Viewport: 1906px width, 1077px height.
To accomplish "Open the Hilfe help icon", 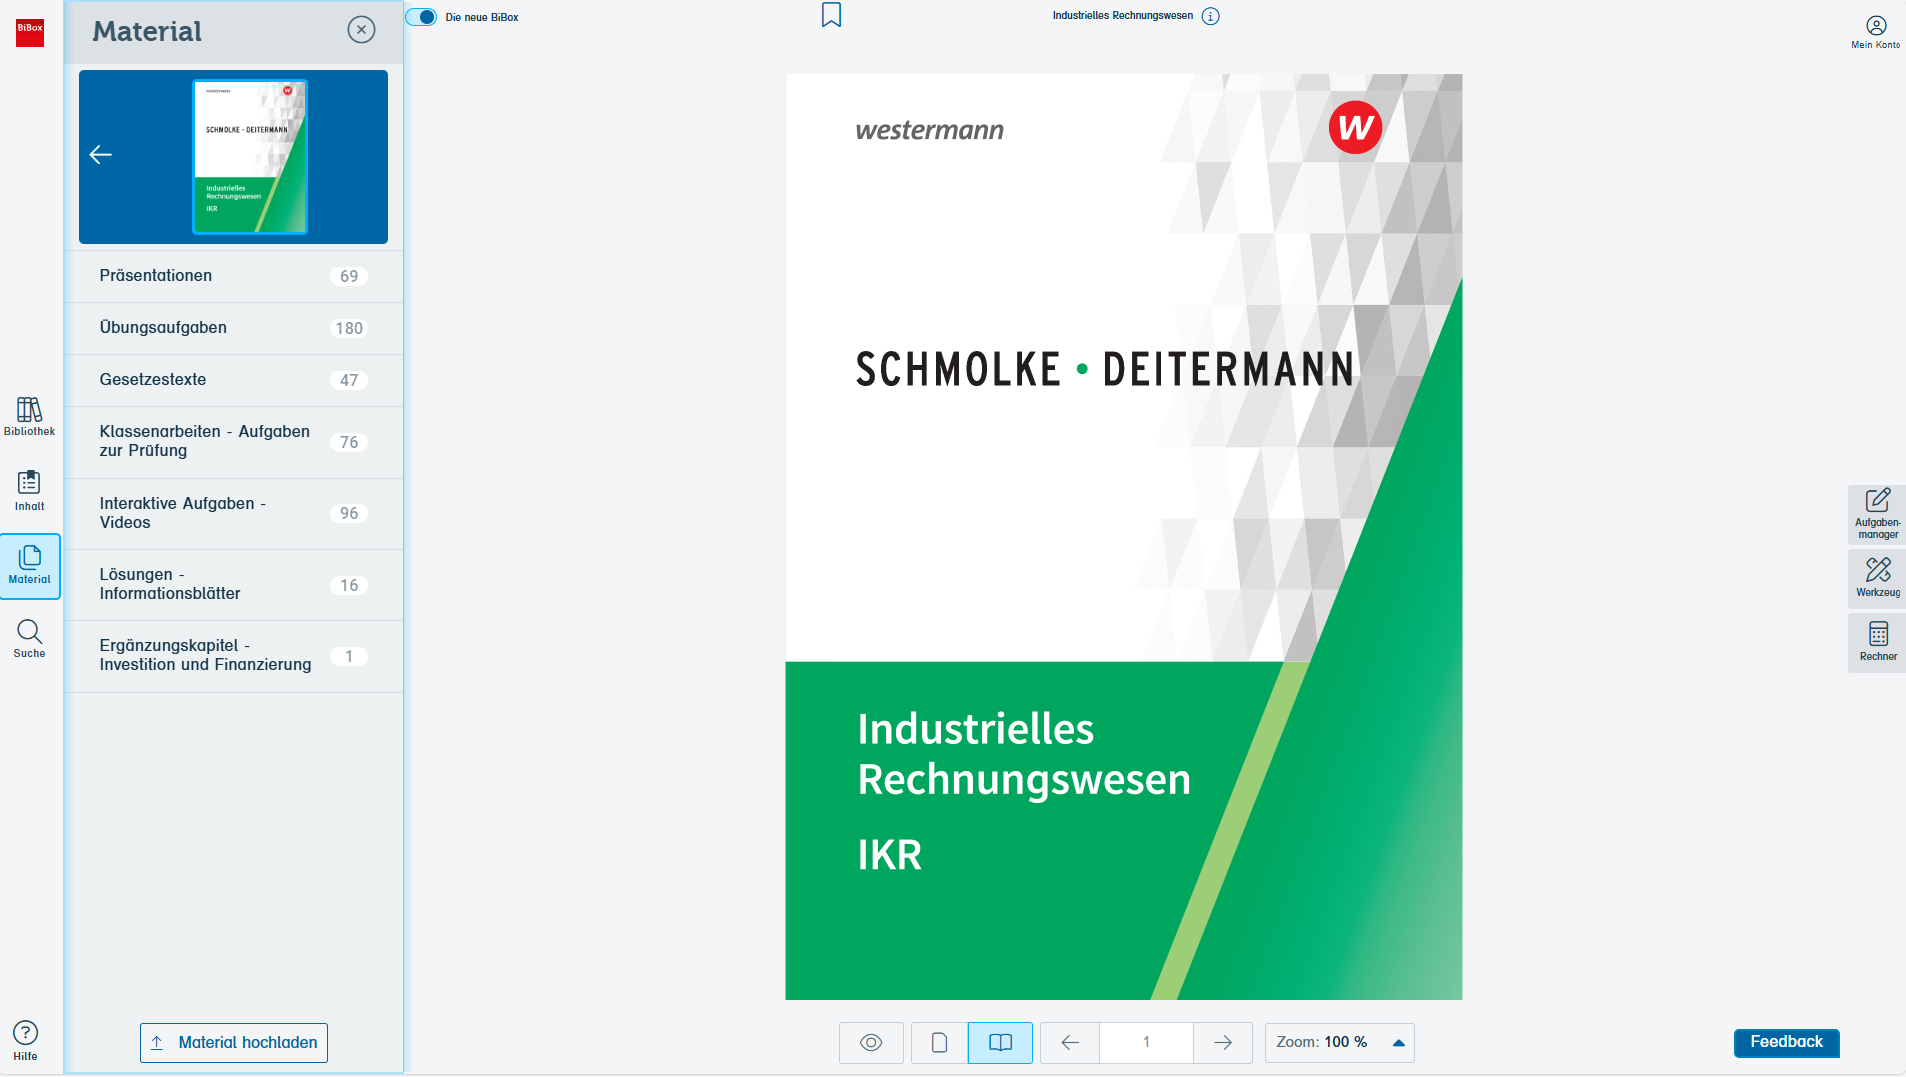I will (25, 1040).
